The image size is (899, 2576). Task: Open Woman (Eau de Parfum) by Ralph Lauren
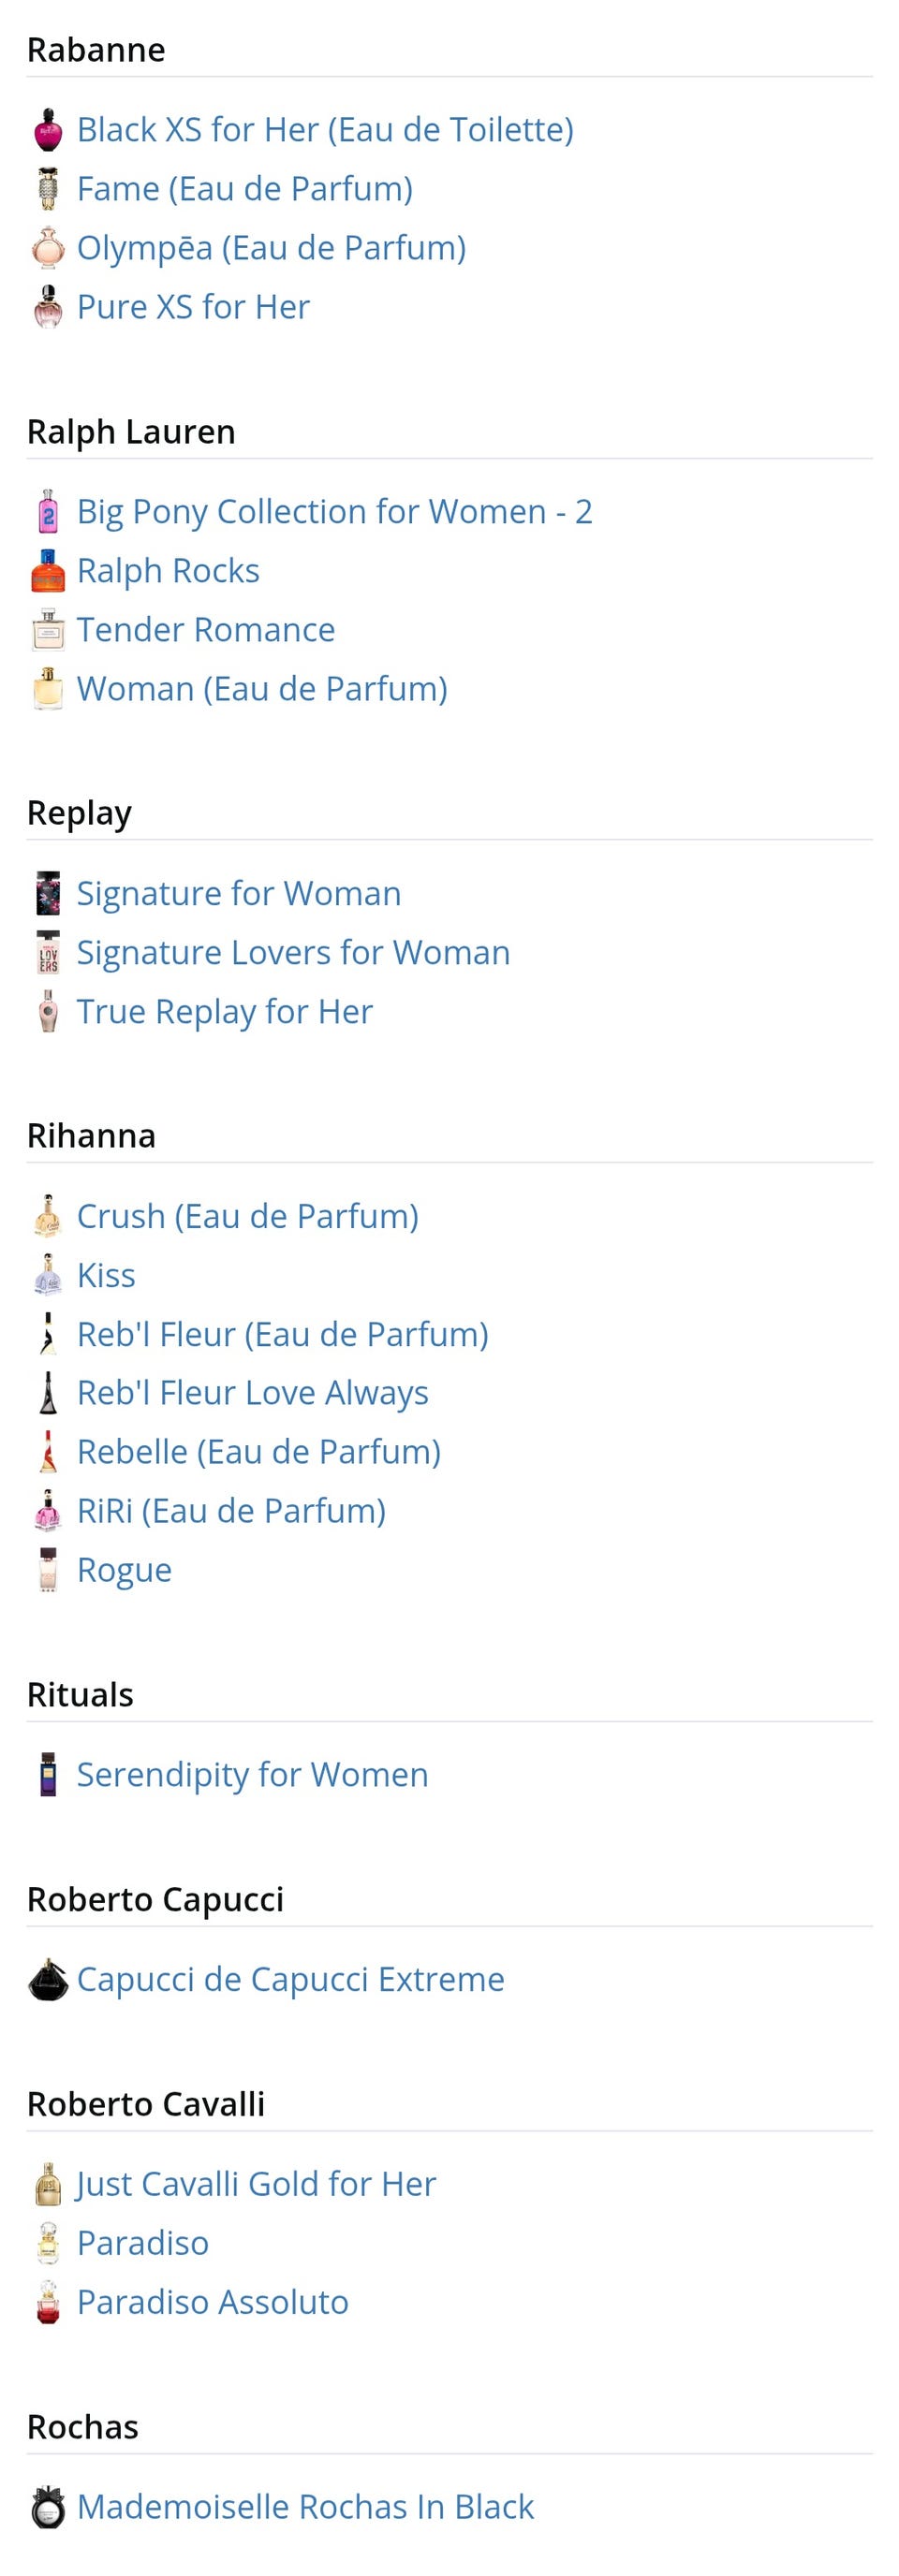tap(261, 689)
